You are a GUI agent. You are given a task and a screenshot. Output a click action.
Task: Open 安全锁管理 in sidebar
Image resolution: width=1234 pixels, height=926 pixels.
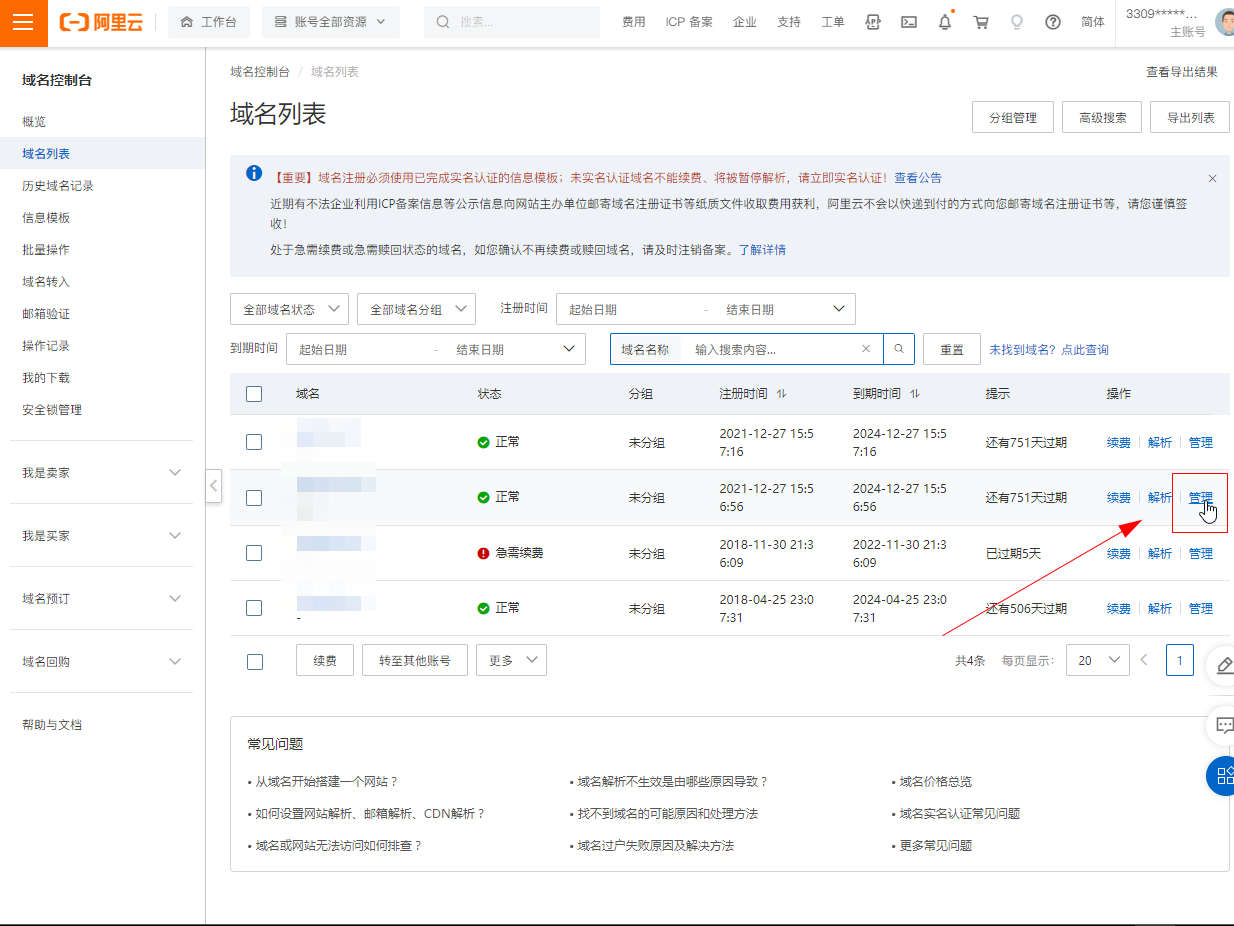pos(52,409)
